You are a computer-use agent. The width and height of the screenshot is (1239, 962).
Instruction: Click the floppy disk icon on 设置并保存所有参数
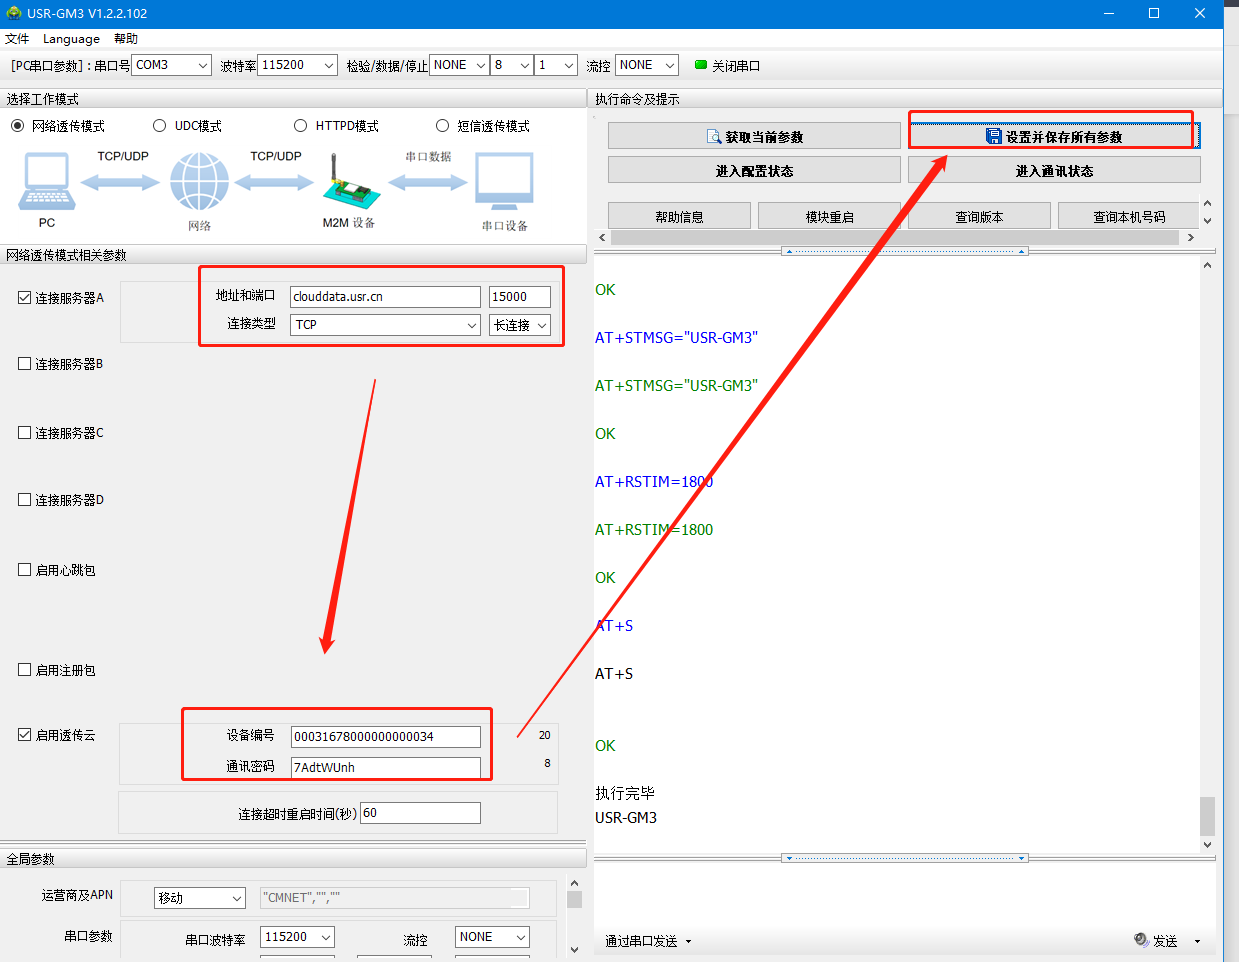993,136
